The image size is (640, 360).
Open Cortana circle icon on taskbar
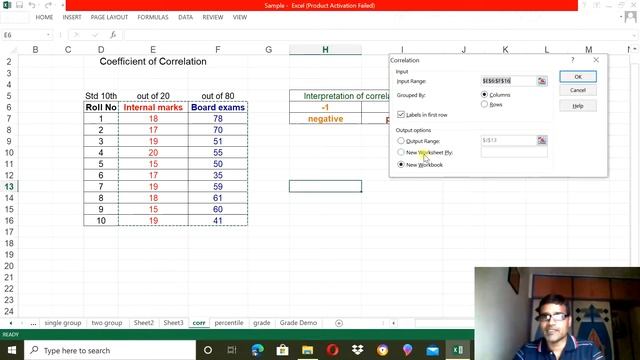pos(208,350)
